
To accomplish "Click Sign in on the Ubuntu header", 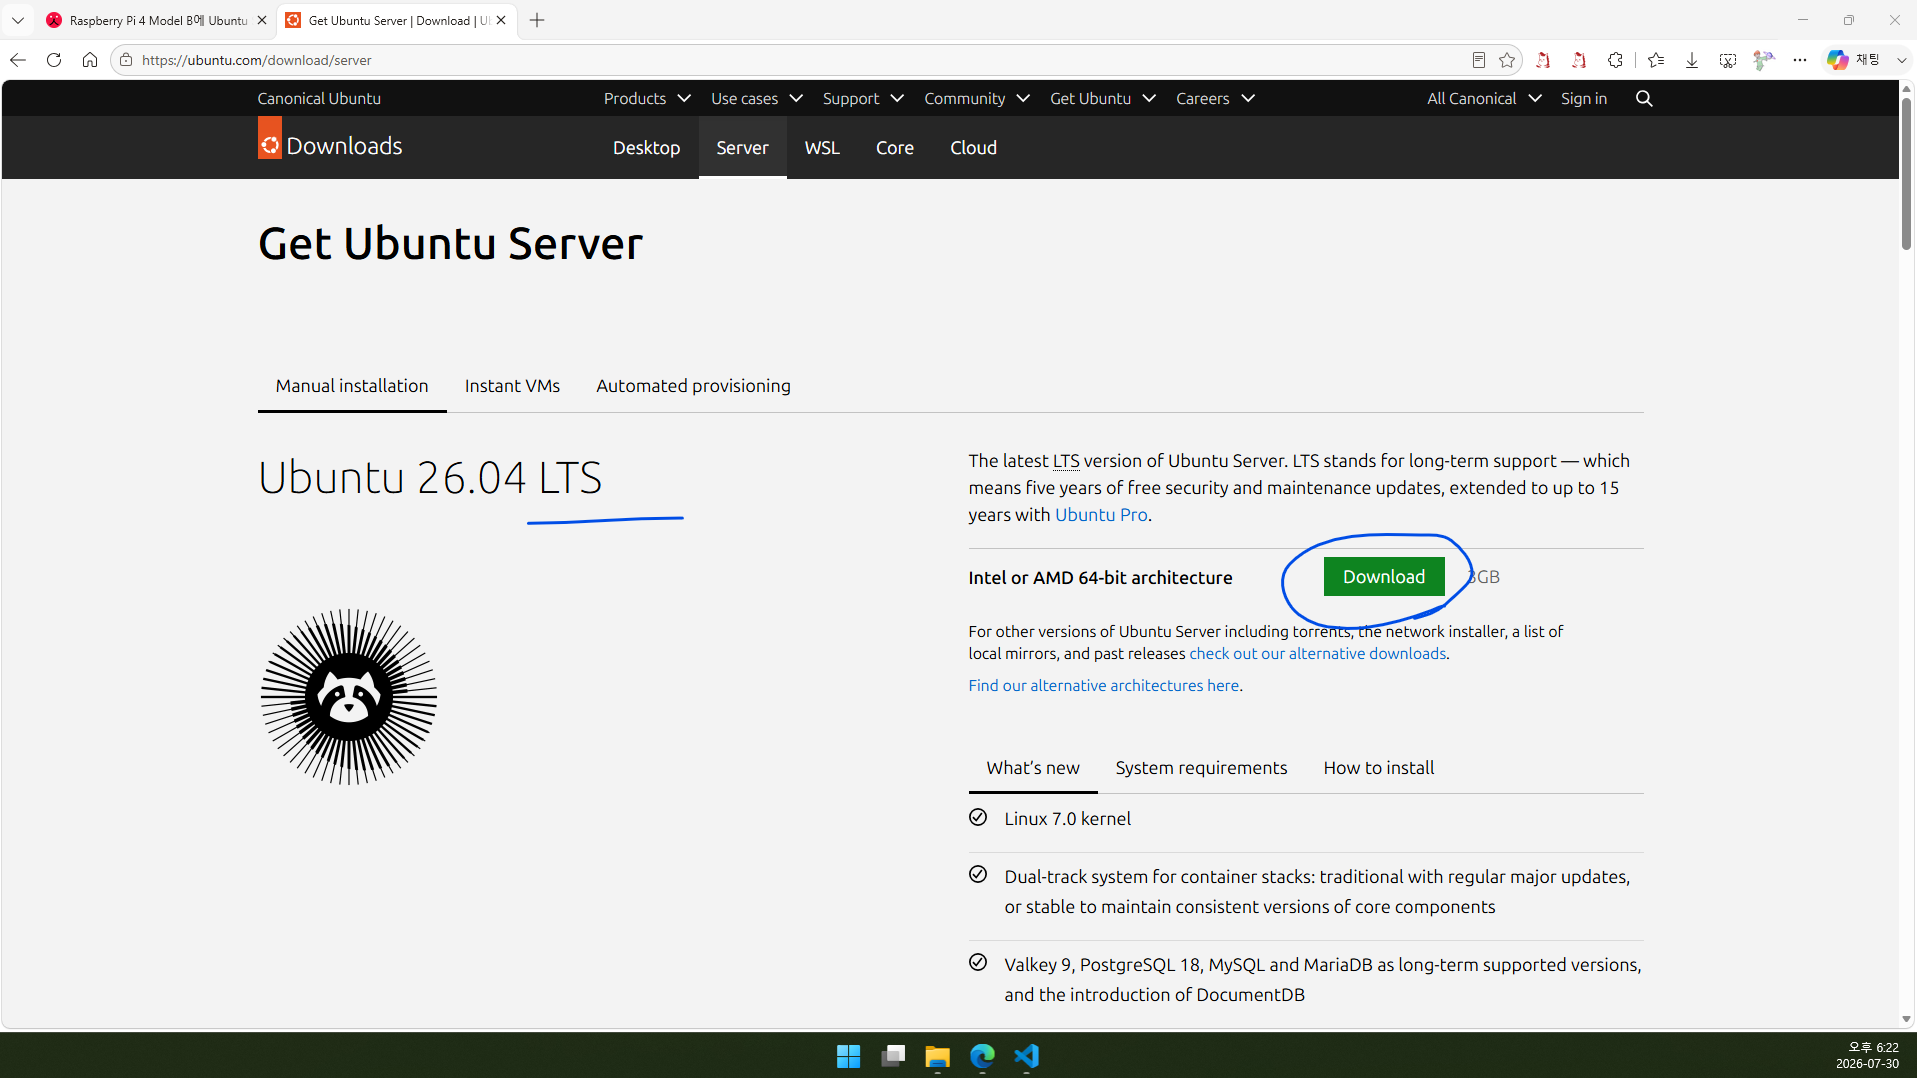I will point(1583,98).
